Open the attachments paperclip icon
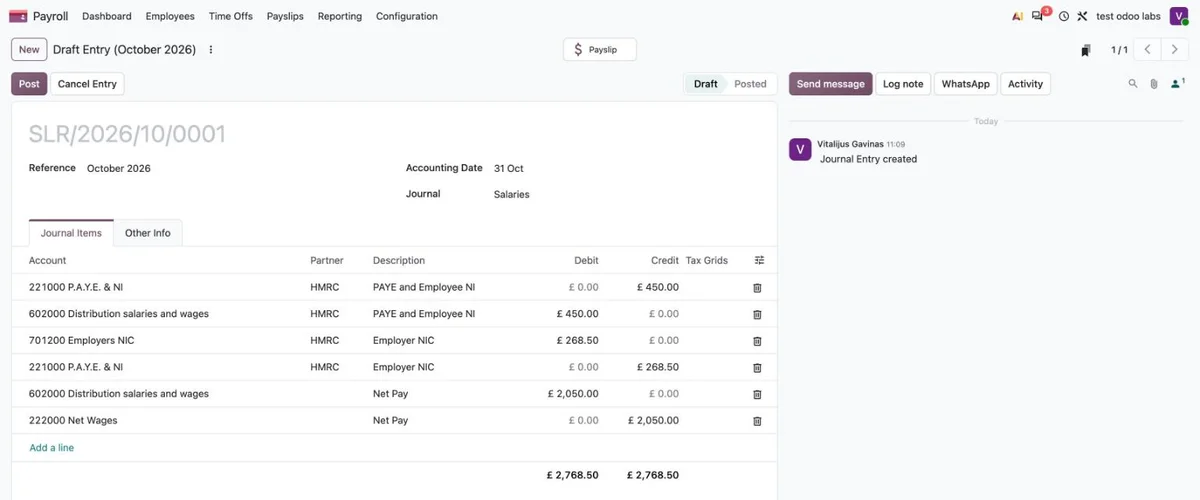The image size is (1200, 500). tap(1153, 84)
